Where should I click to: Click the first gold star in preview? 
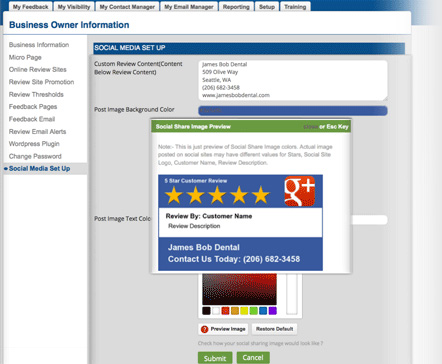pyautogui.click(x=174, y=195)
